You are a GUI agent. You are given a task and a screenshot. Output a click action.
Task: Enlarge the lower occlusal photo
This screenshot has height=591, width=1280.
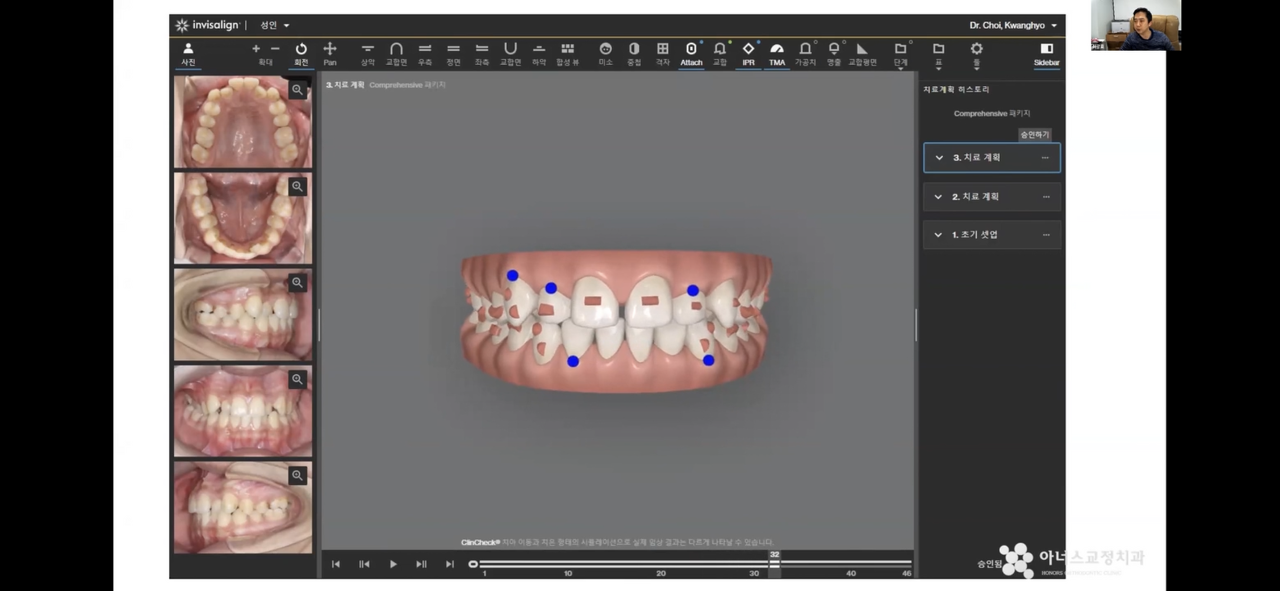pos(297,187)
